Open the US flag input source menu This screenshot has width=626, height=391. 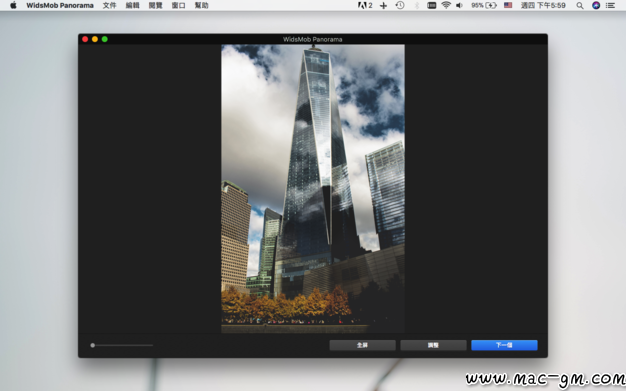tap(508, 5)
